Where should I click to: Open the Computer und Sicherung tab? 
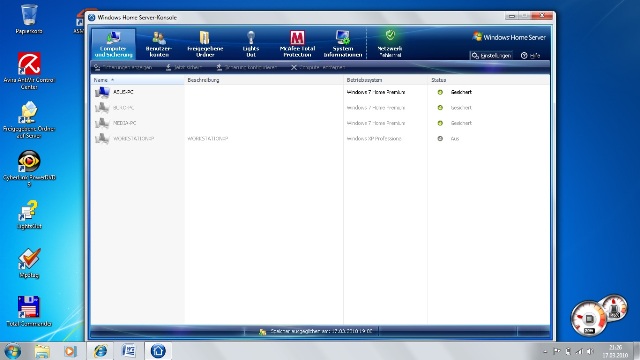click(113, 44)
